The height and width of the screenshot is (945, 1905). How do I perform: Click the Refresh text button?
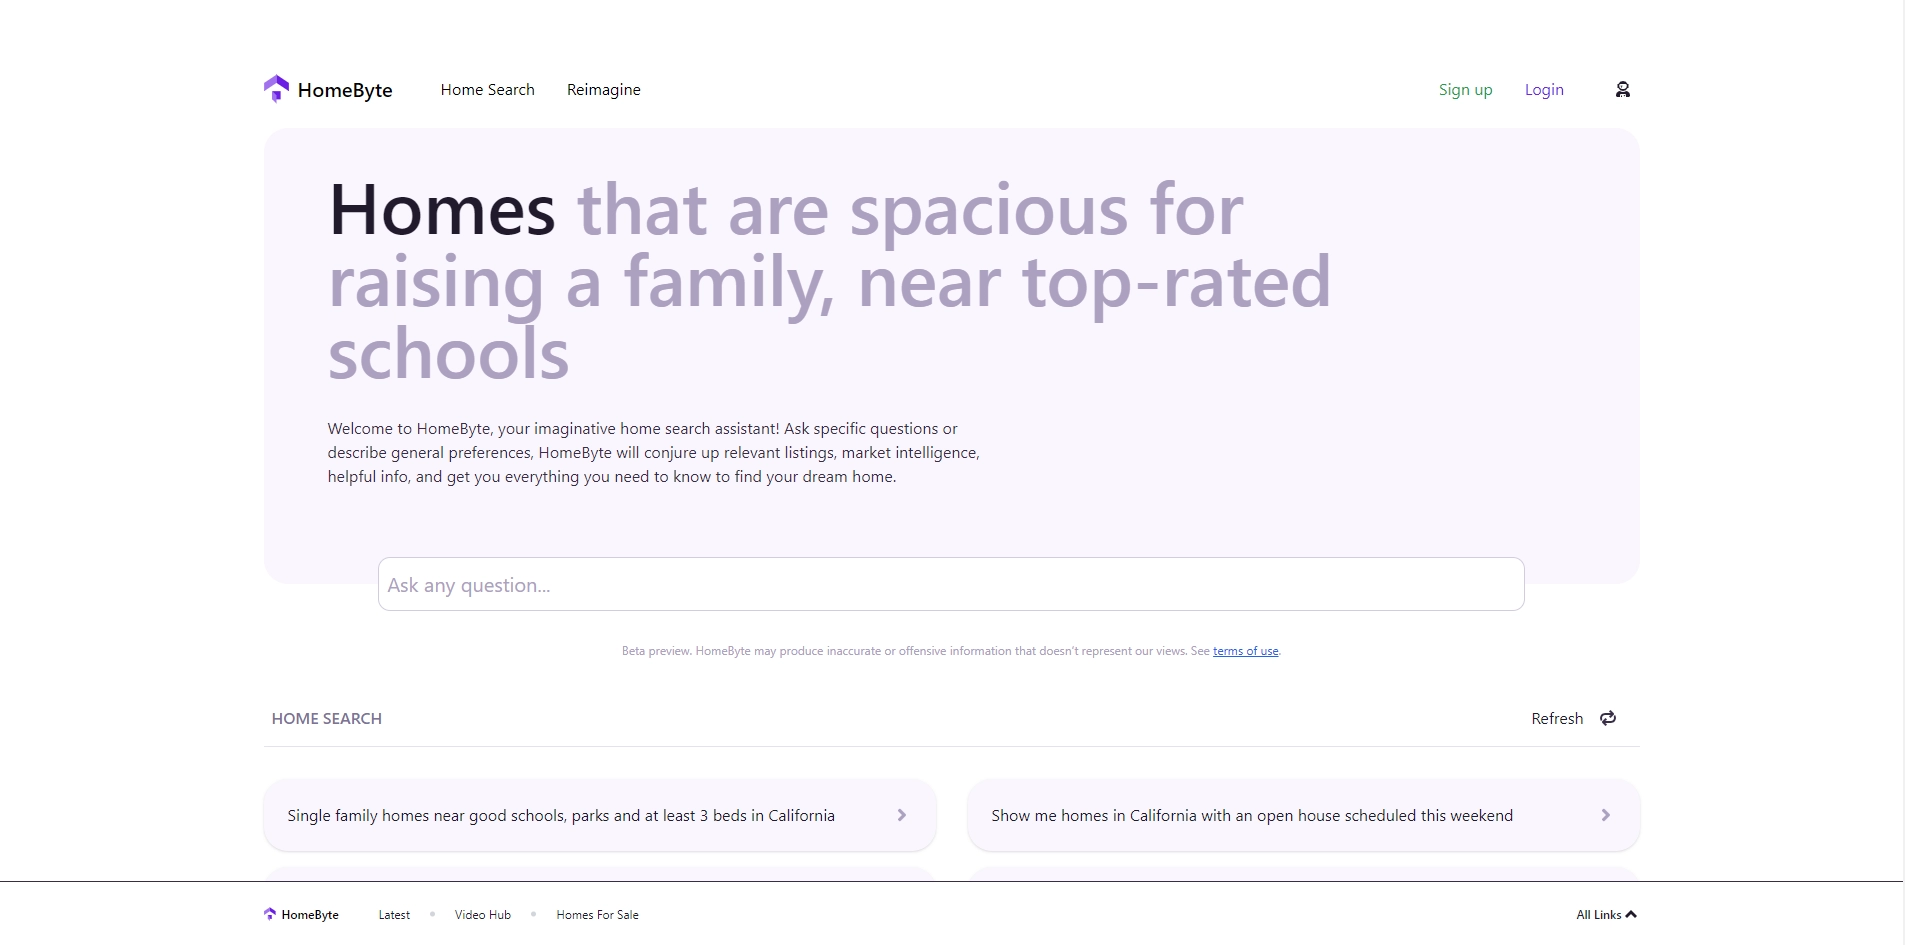click(1556, 718)
